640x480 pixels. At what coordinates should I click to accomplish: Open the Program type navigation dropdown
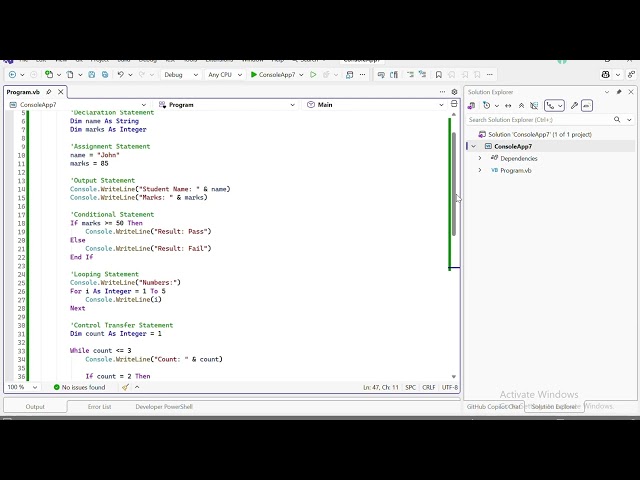tap(227, 105)
